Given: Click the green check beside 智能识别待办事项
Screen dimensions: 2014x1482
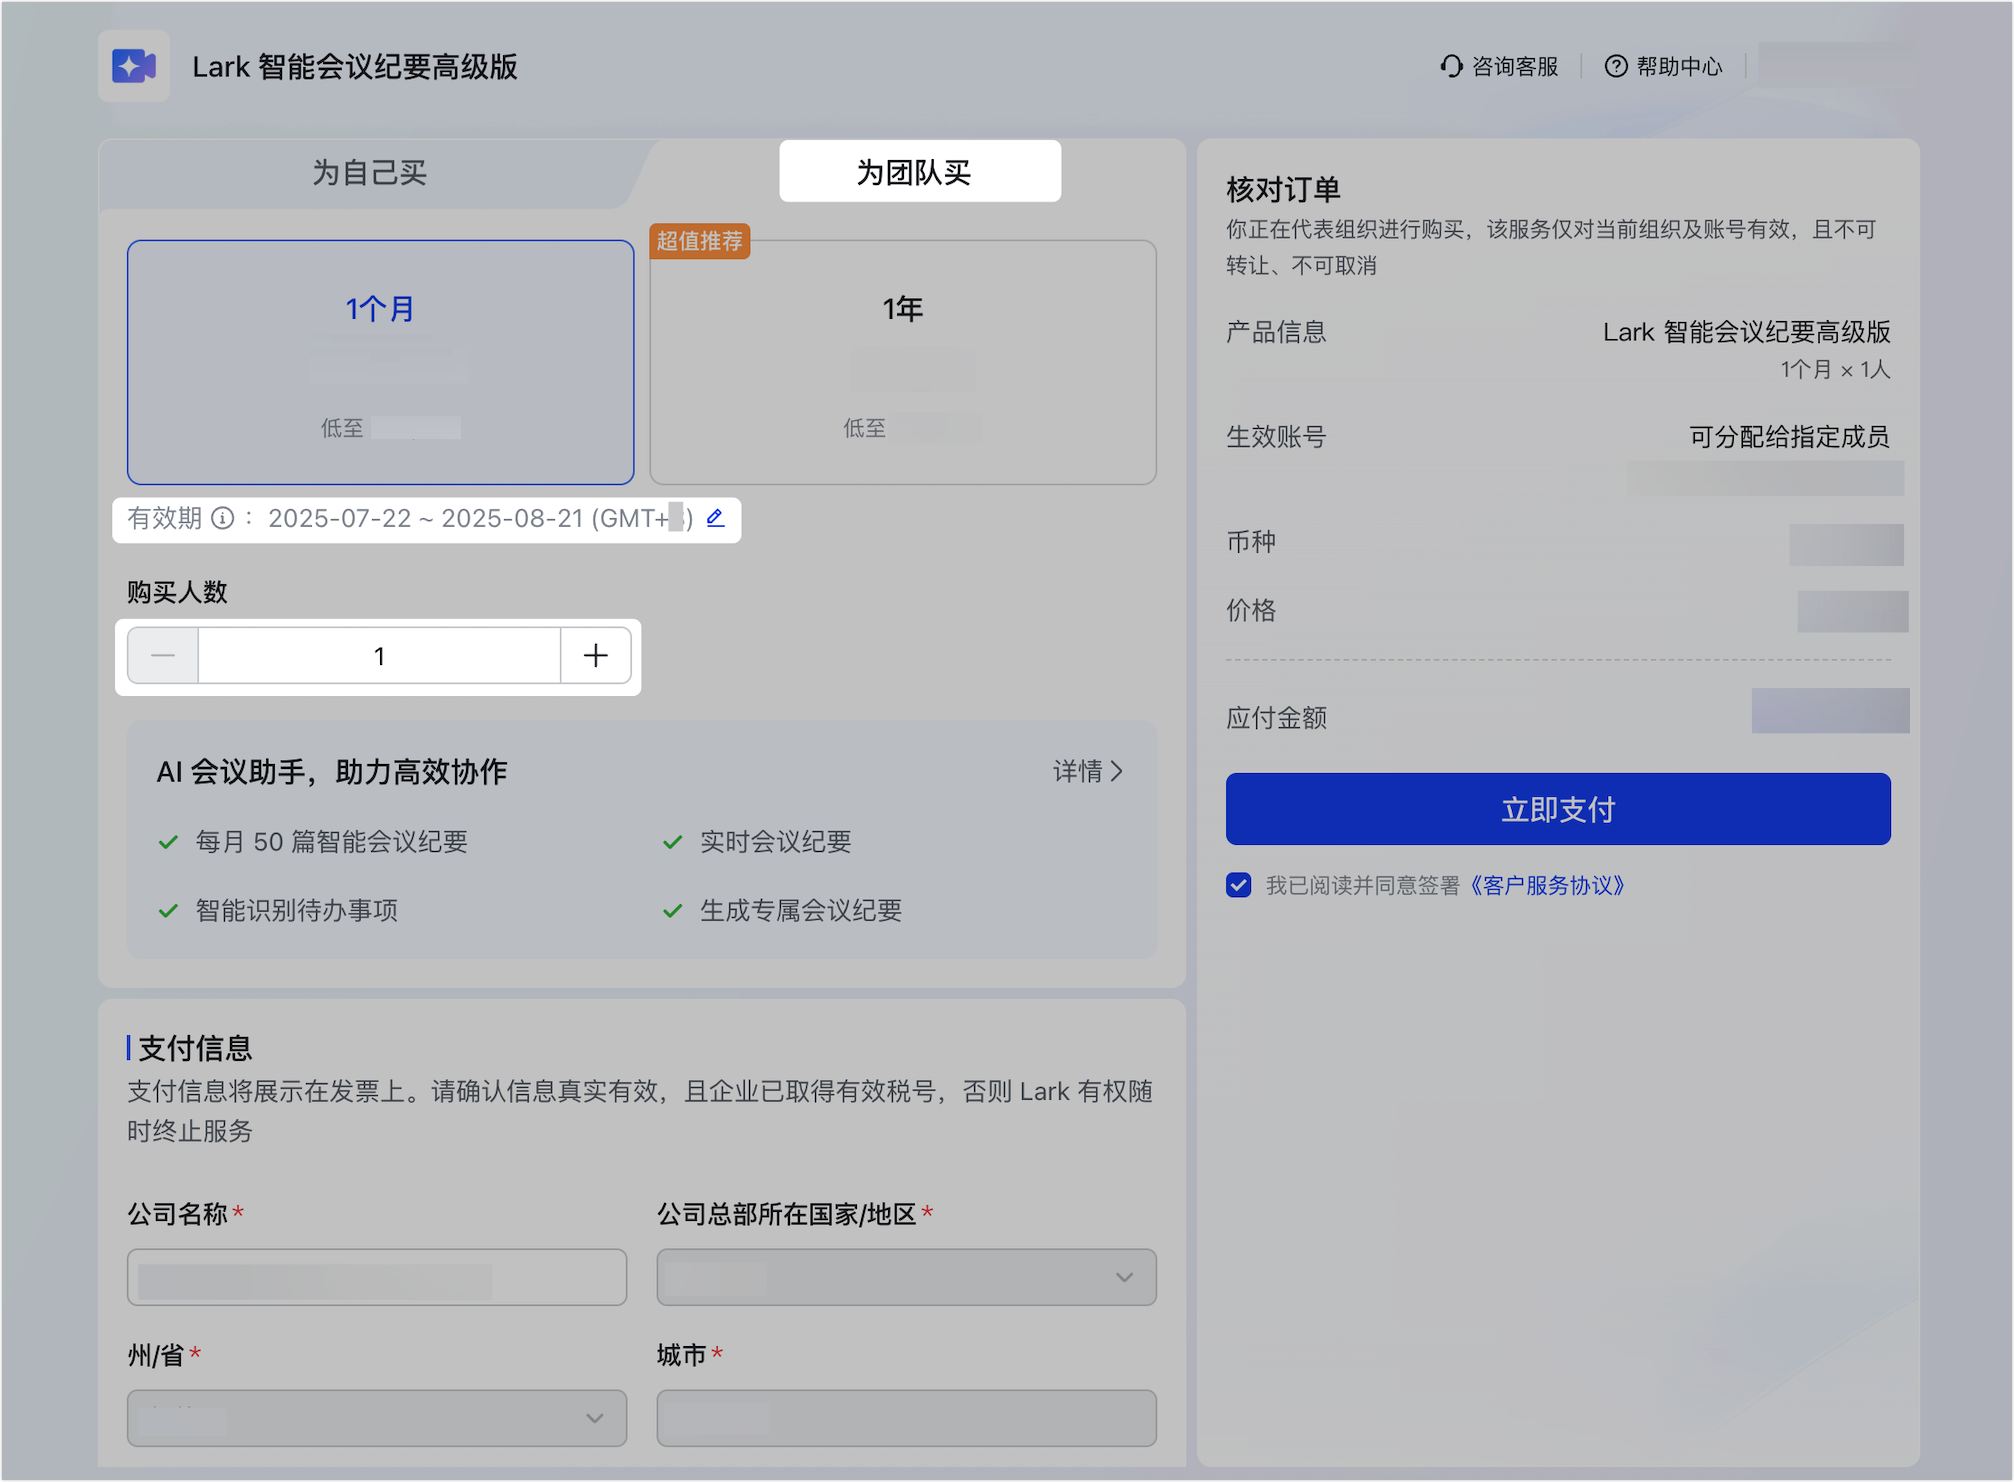Looking at the screenshot, I should coord(169,910).
